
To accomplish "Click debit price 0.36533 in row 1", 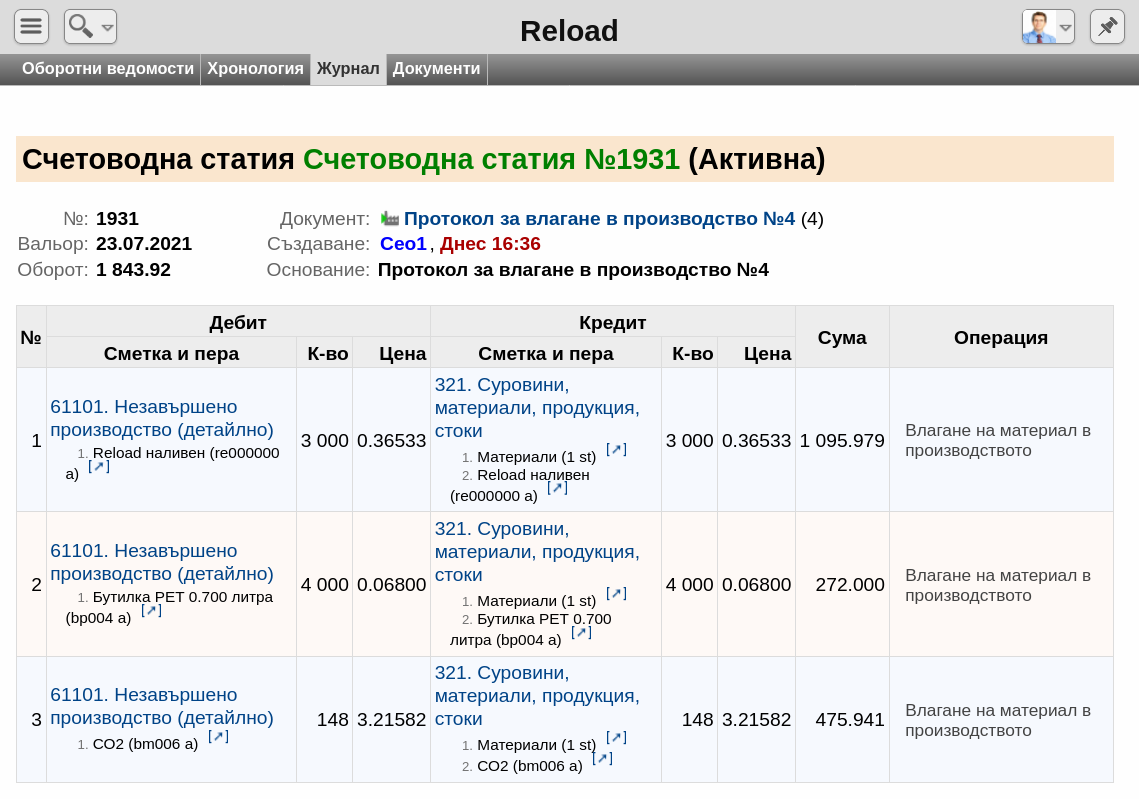I will click(x=392, y=441).
